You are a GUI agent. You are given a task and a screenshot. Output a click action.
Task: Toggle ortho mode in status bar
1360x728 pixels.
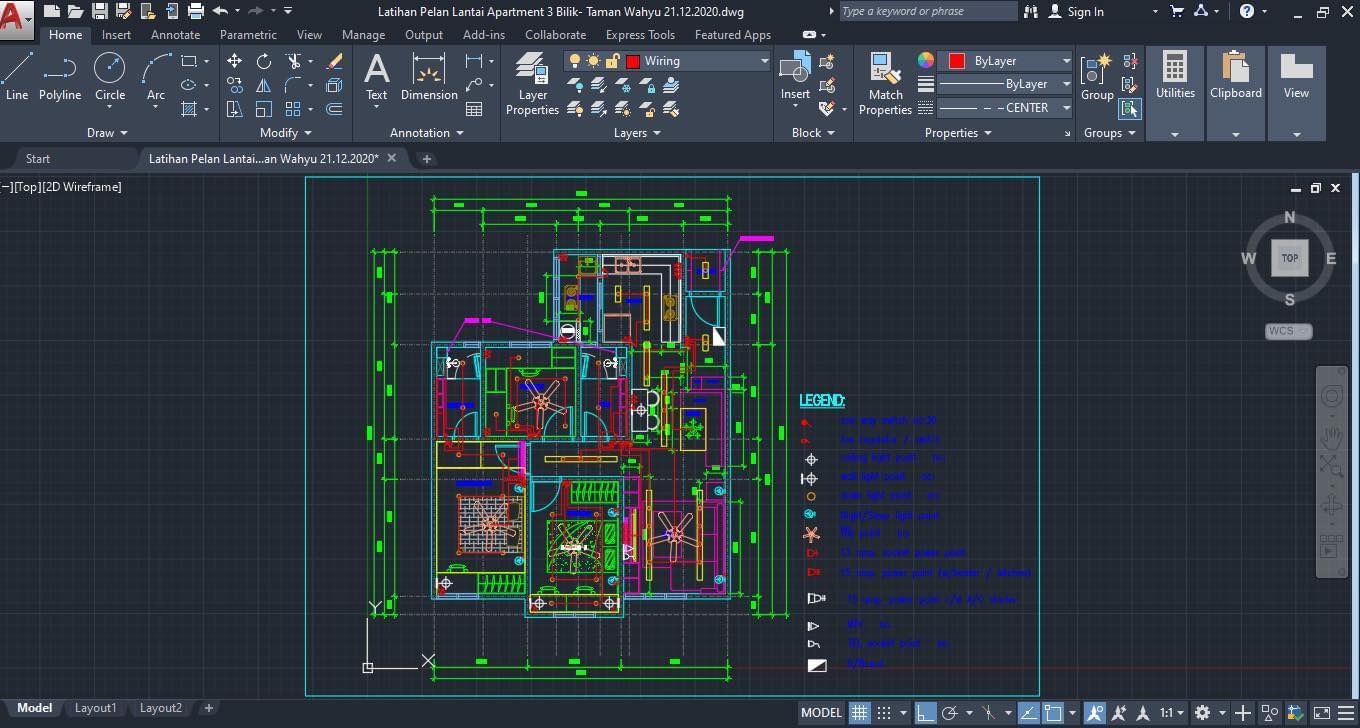926,713
